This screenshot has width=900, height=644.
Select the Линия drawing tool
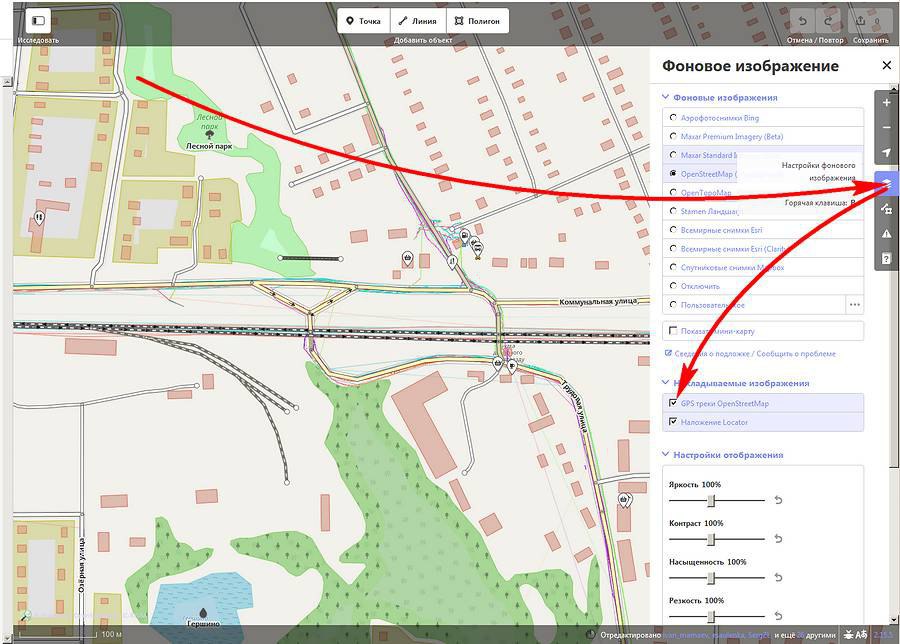(418, 21)
